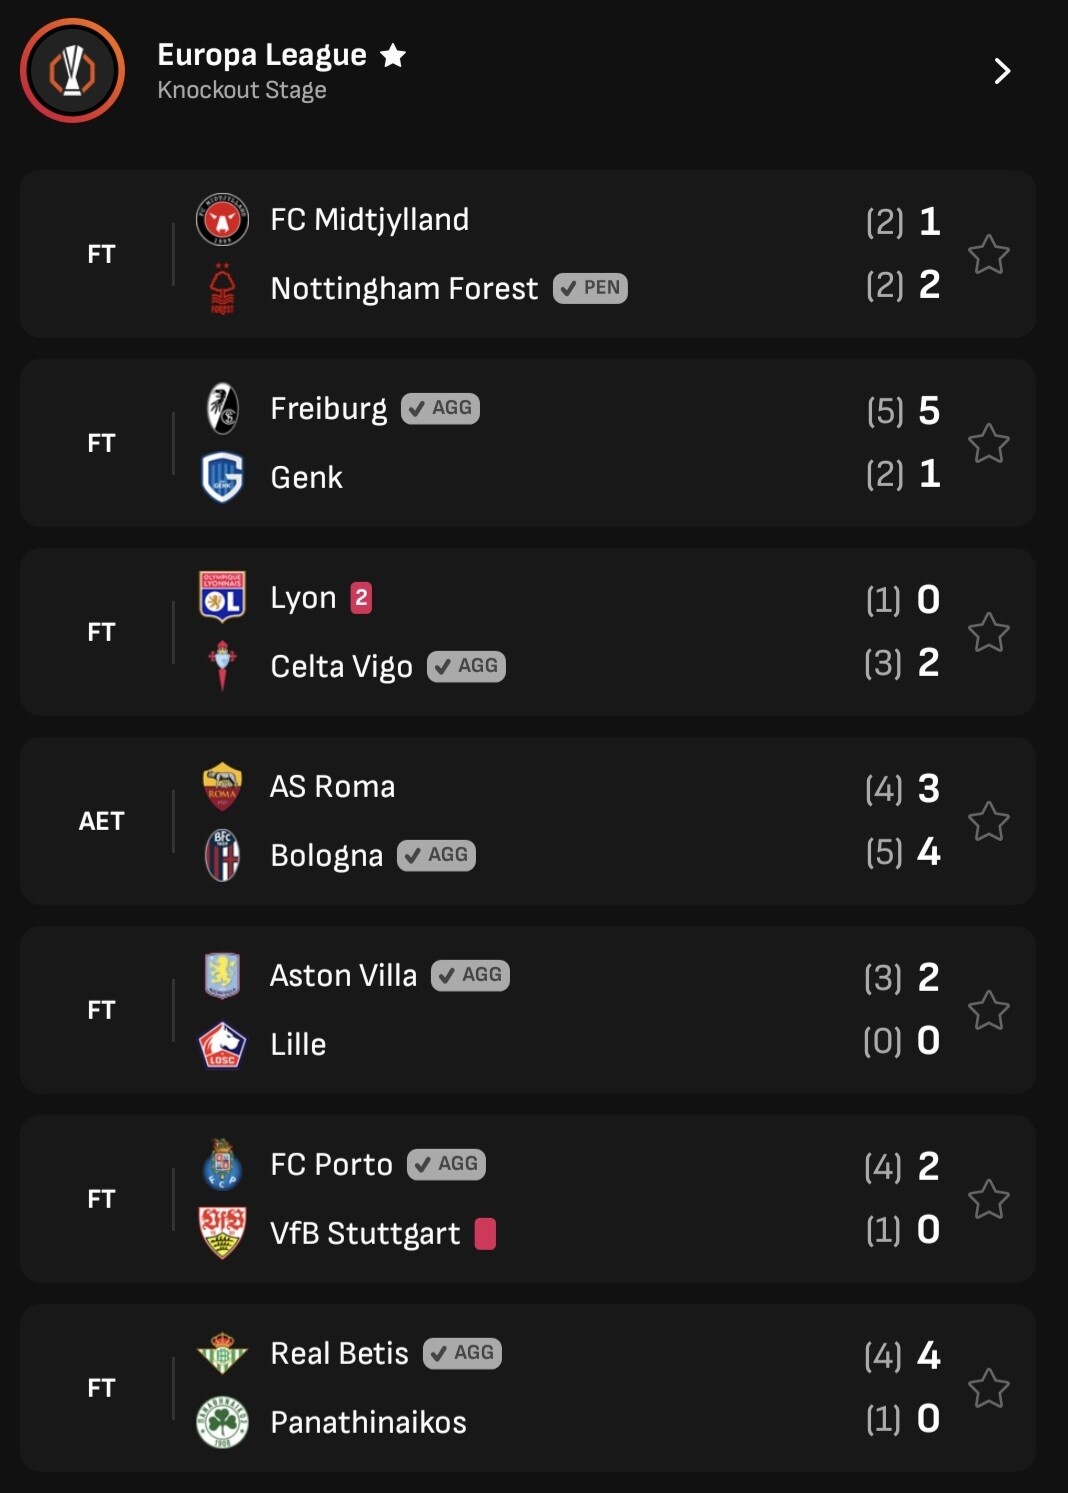Image resolution: width=1068 pixels, height=1493 pixels.
Task: Click the Nottingham Forest club crest
Action: tap(222, 289)
